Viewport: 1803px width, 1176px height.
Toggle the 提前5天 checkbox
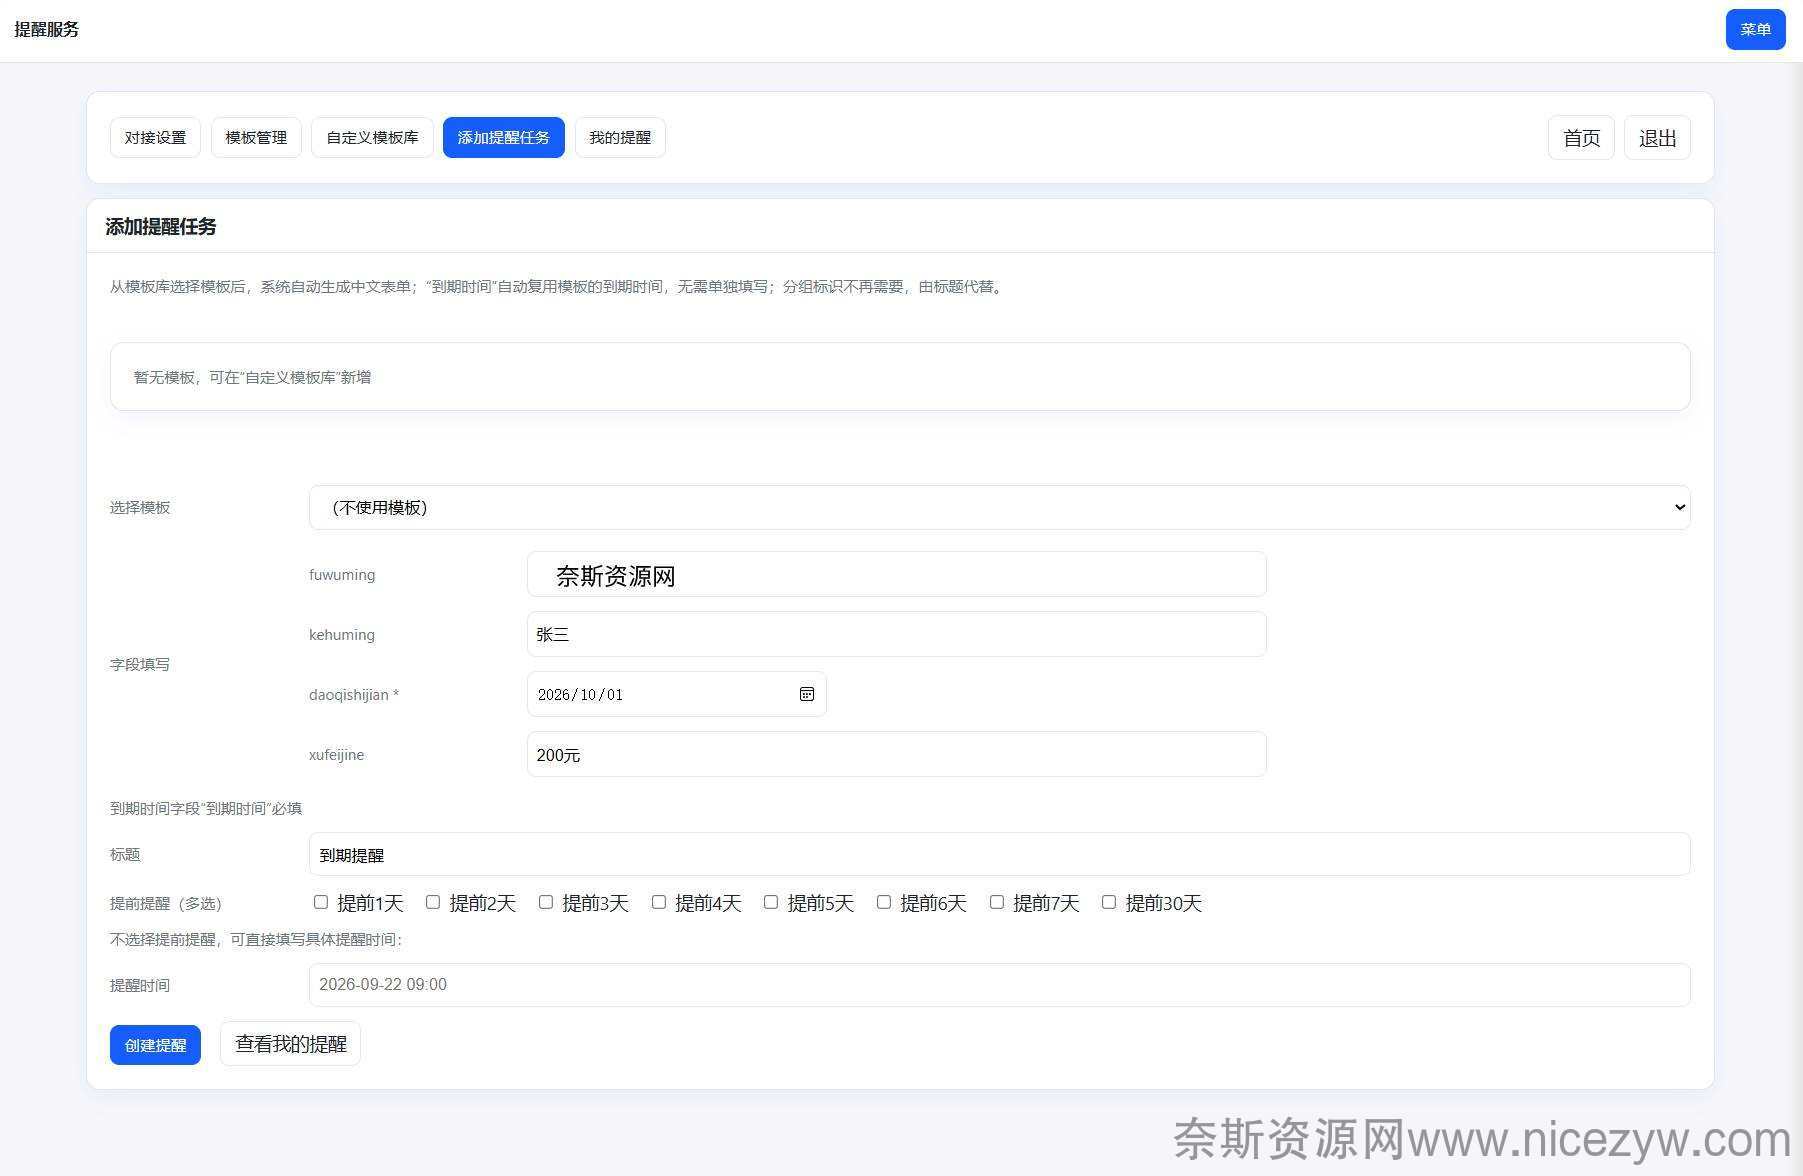tap(771, 902)
